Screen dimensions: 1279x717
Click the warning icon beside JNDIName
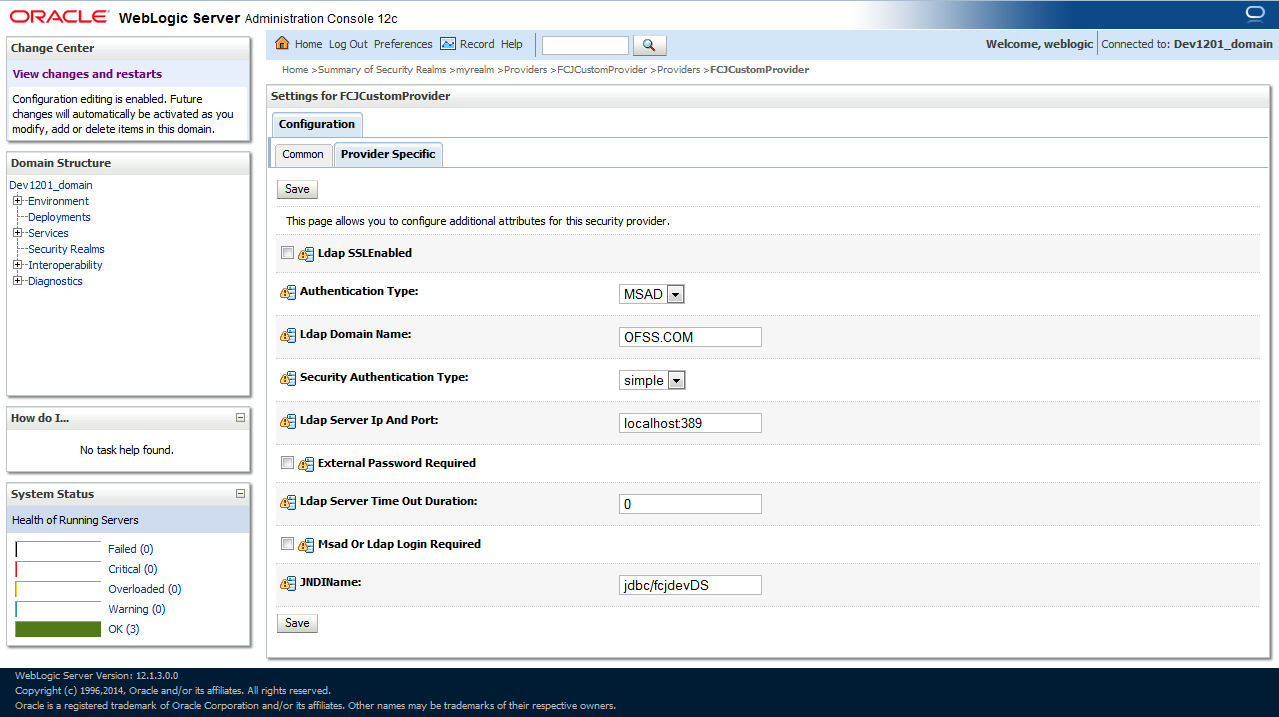pyautogui.click(x=288, y=583)
